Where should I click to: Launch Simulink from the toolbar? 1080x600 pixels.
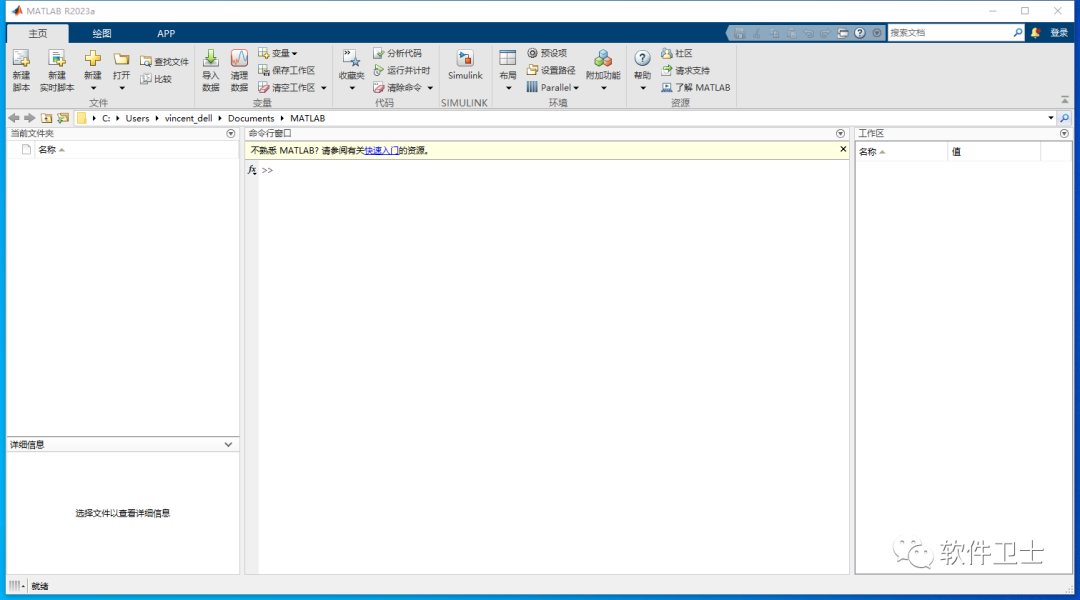[x=465, y=65]
